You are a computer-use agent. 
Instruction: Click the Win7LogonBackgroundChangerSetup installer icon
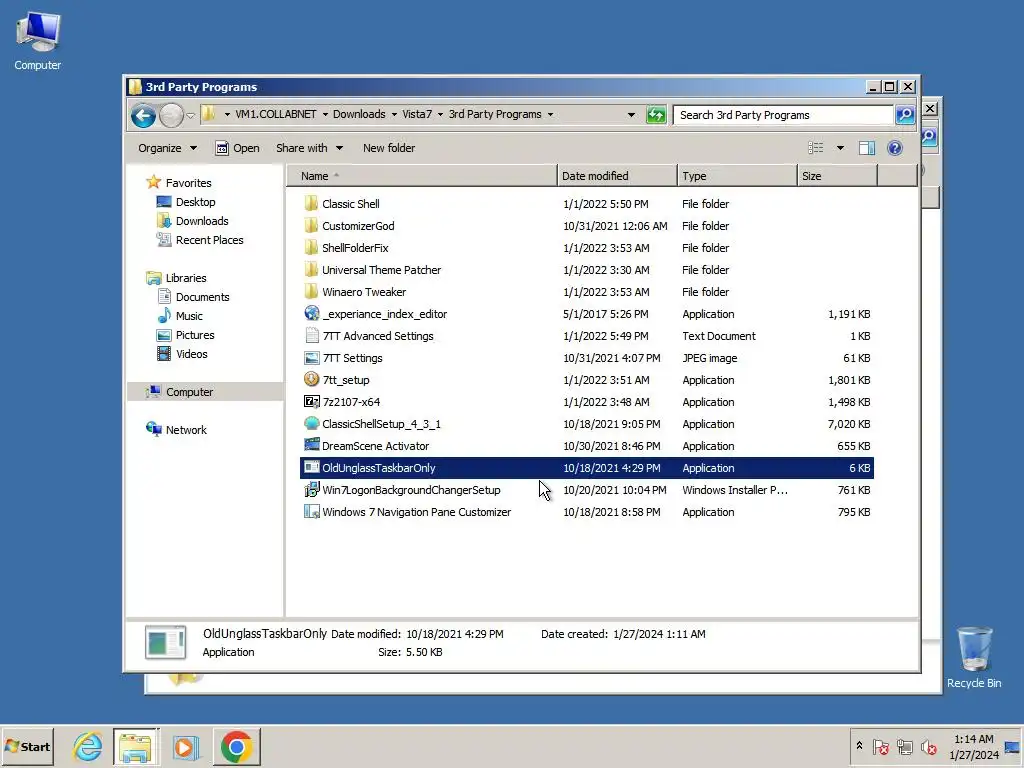tap(312, 490)
